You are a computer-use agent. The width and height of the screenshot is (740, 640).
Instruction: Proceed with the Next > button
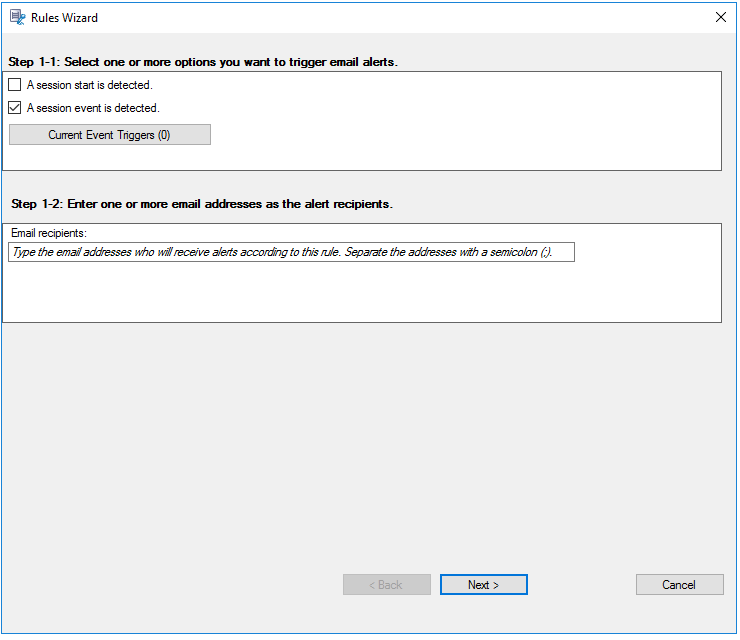tap(483, 585)
